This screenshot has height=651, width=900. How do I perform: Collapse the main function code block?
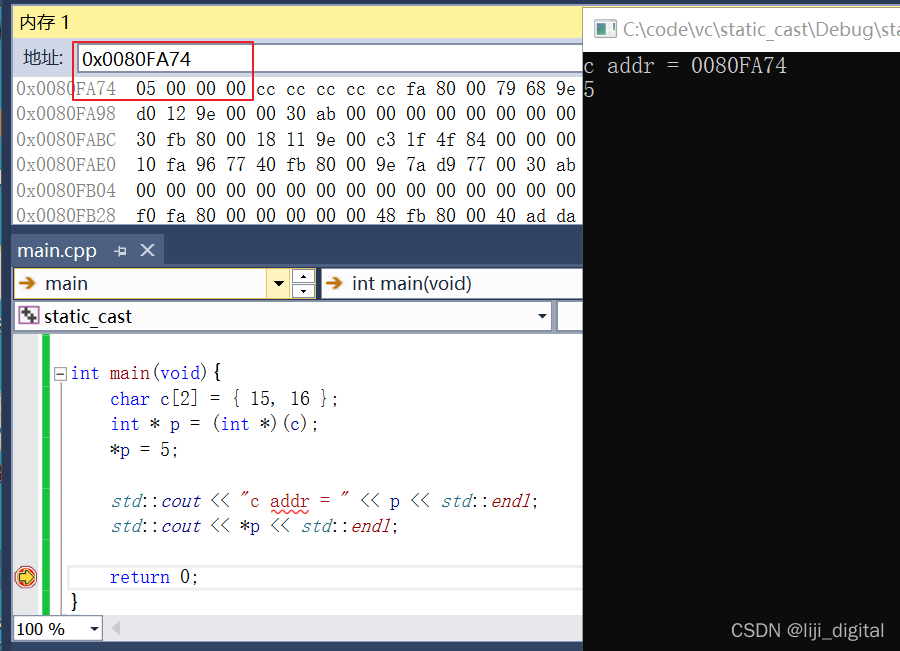point(60,373)
